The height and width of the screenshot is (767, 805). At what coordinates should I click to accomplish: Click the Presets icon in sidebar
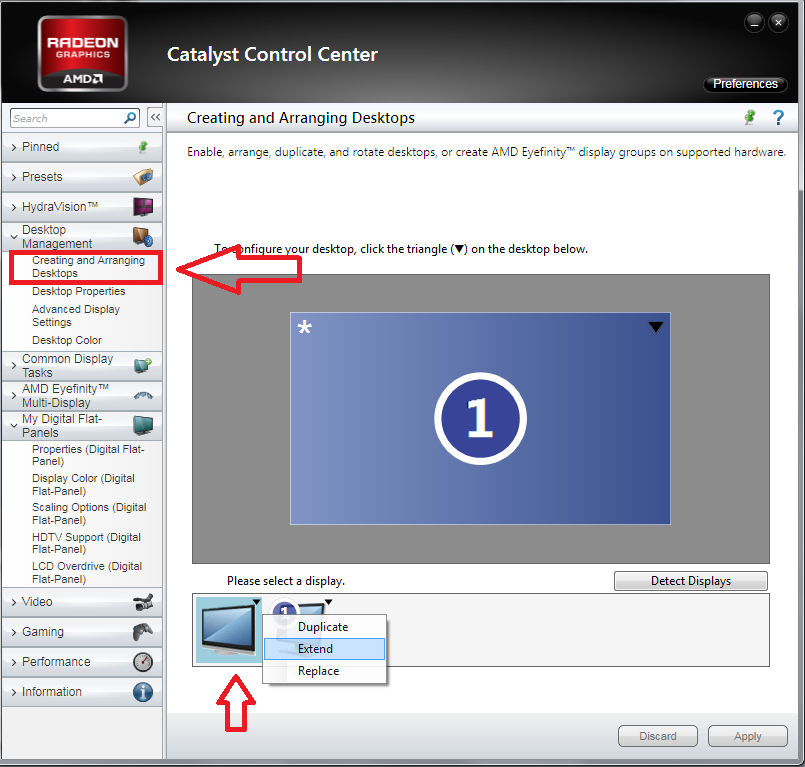[x=143, y=177]
